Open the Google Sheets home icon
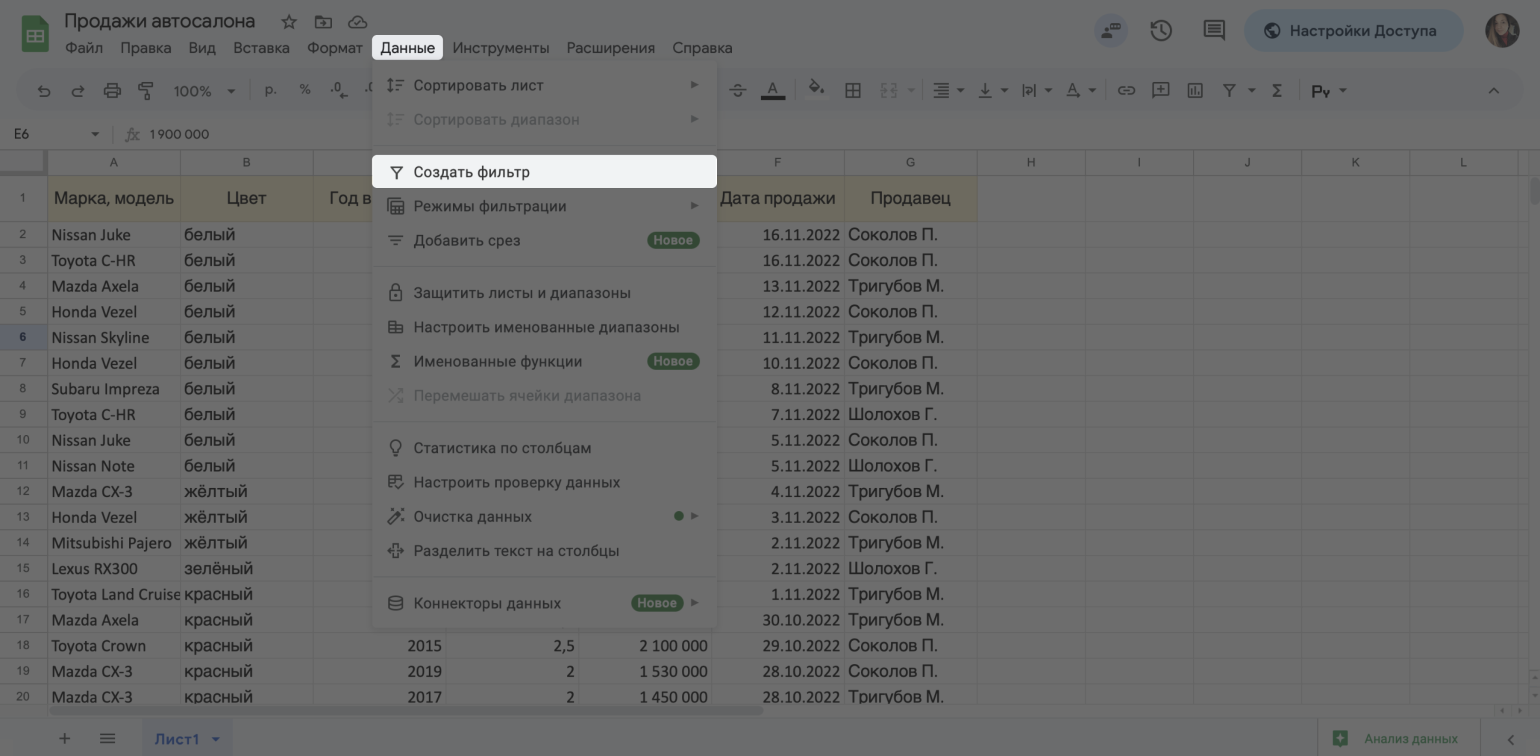The image size is (1540, 756). tap(35, 33)
